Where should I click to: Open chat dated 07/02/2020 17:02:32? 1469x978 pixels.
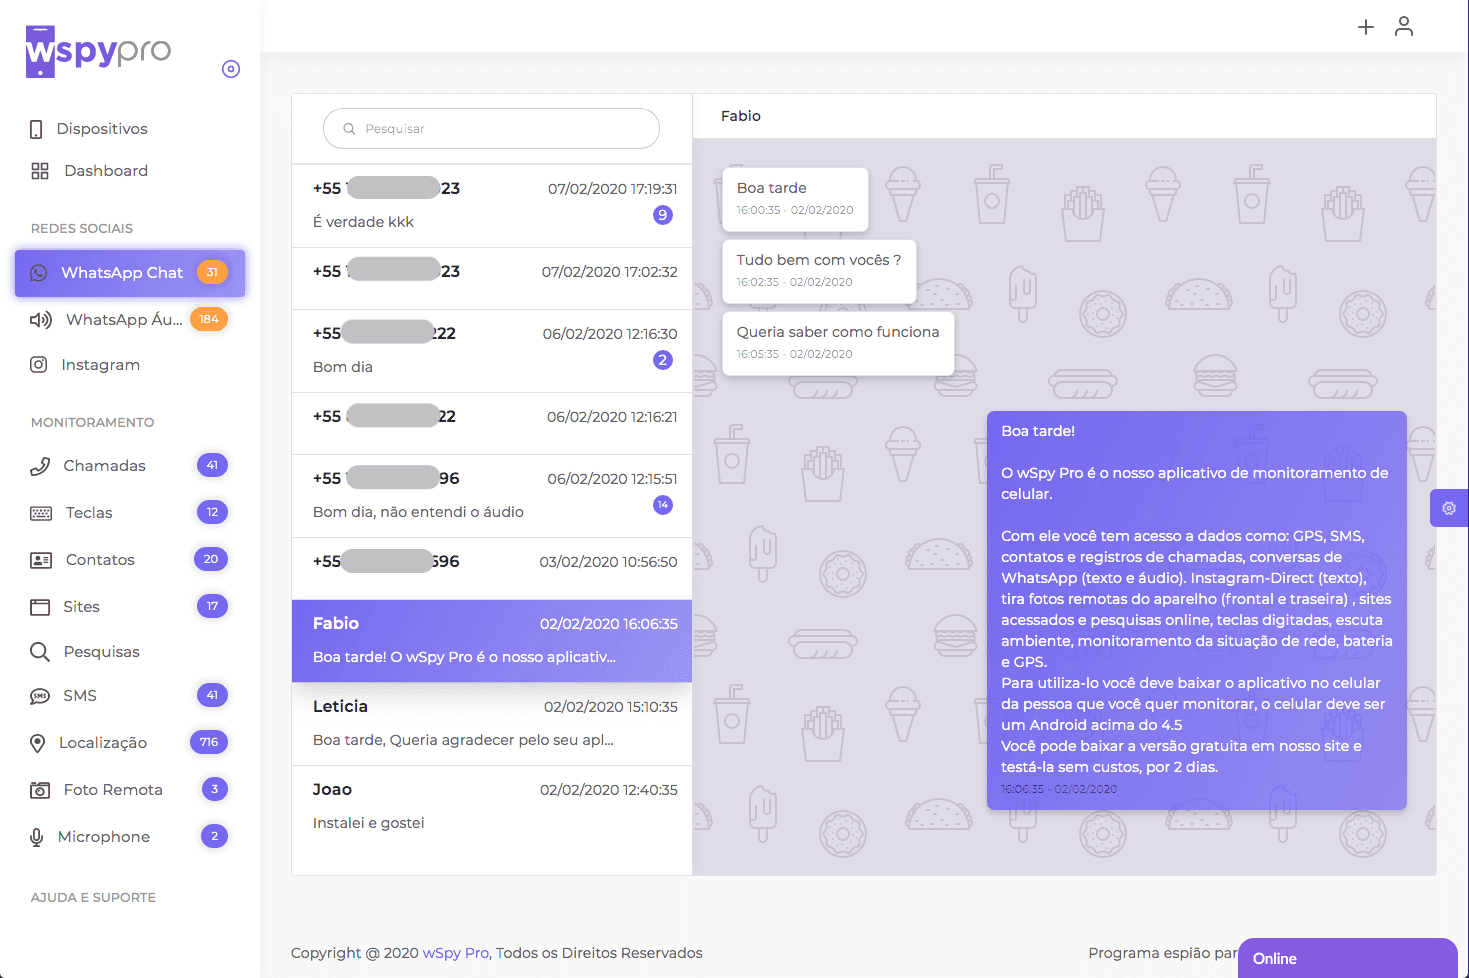click(492, 279)
